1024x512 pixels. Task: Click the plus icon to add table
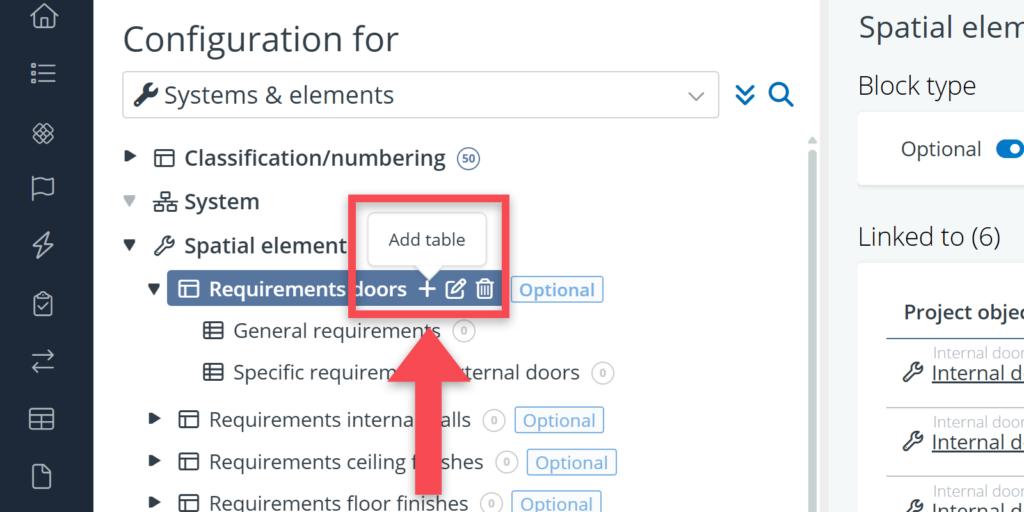[x=427, y=290]
